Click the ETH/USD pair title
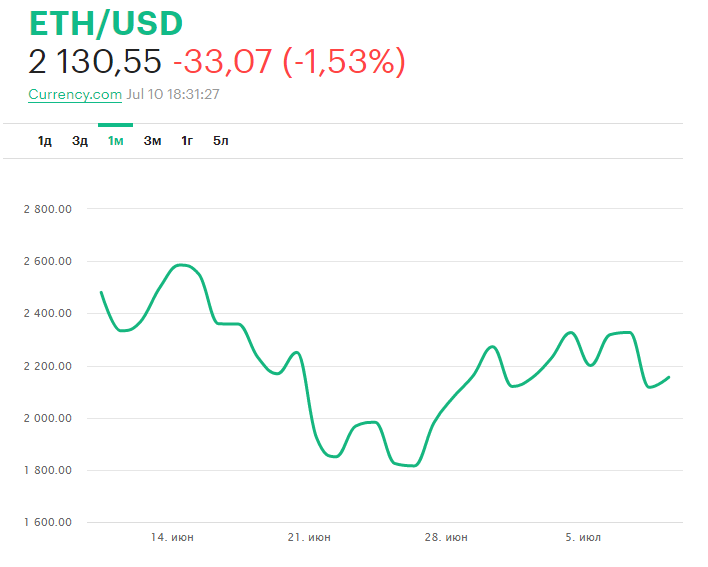Image resolution: width=708 pixels, height=567 pixels. pos(106,24)
